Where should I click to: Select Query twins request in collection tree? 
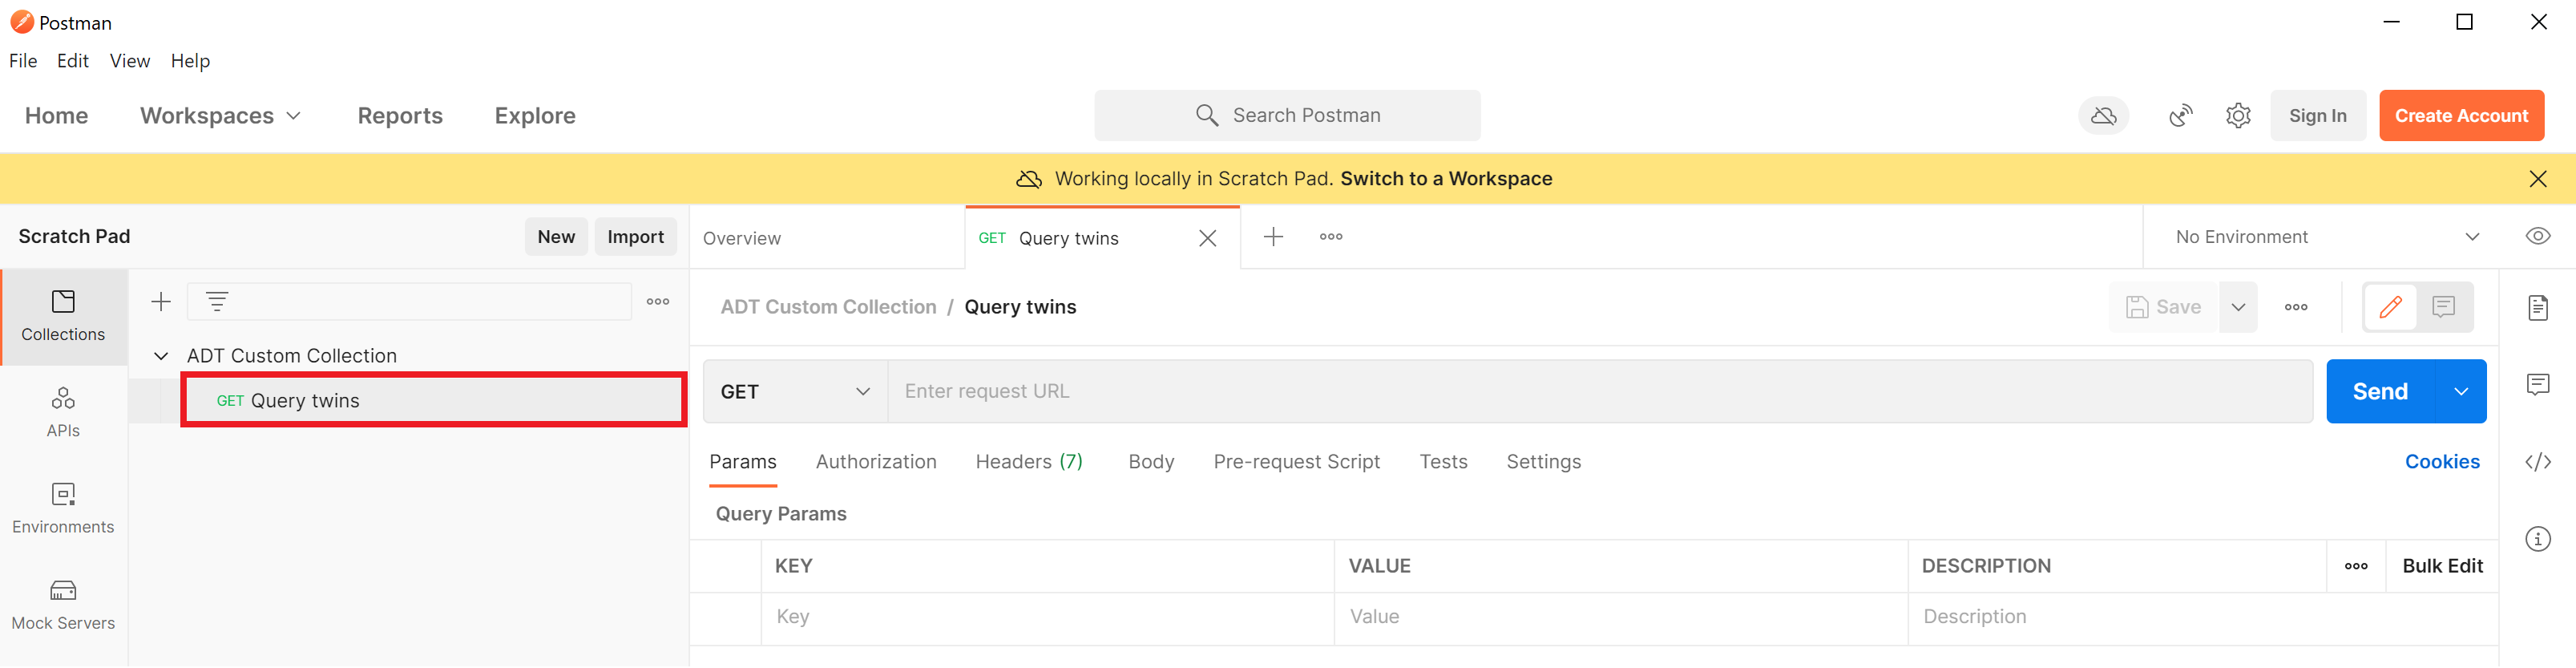point(433,401)
